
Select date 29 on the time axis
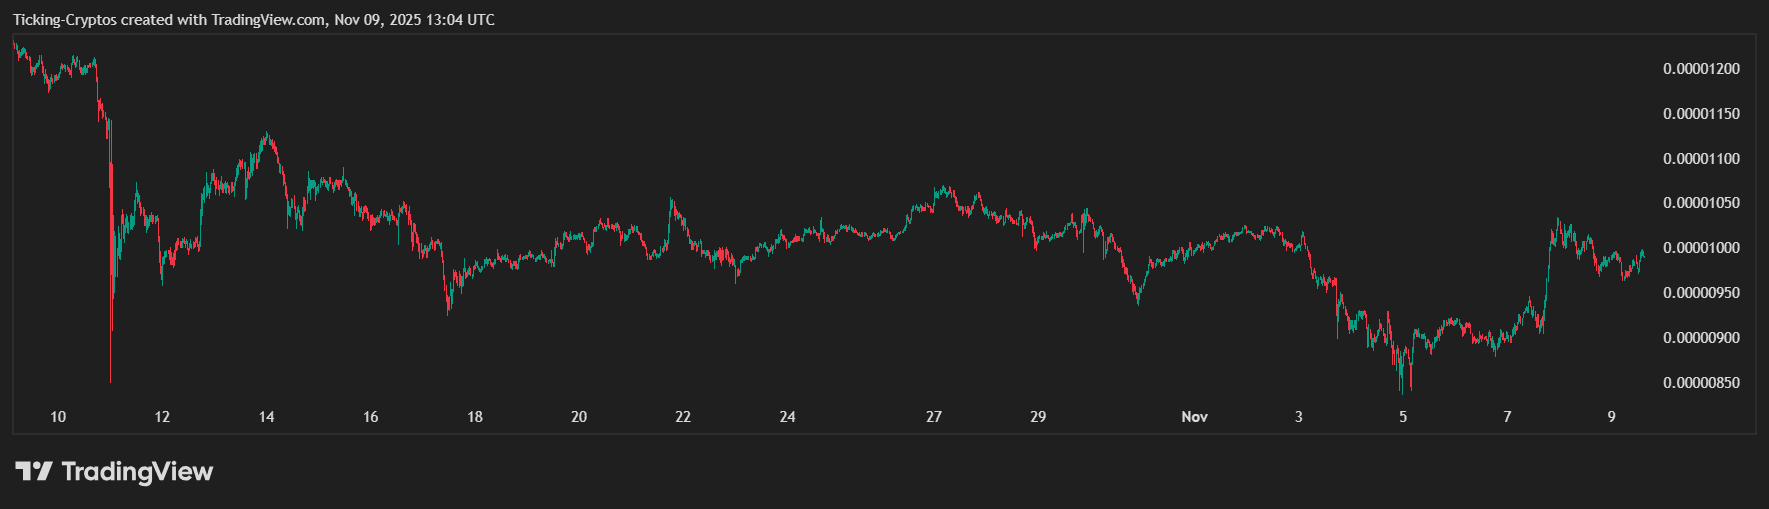tap(1038, 417)
